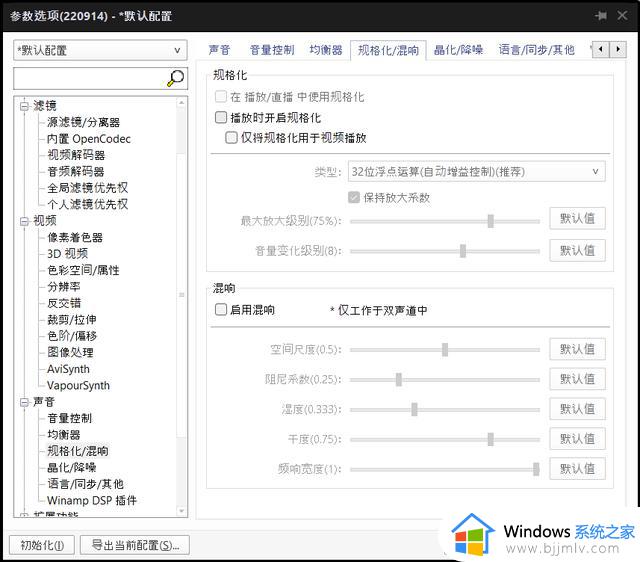The height and width of the screenshot is (562, 640).
Task: Select 均衡器 in the settings tree
Action: 64,435
